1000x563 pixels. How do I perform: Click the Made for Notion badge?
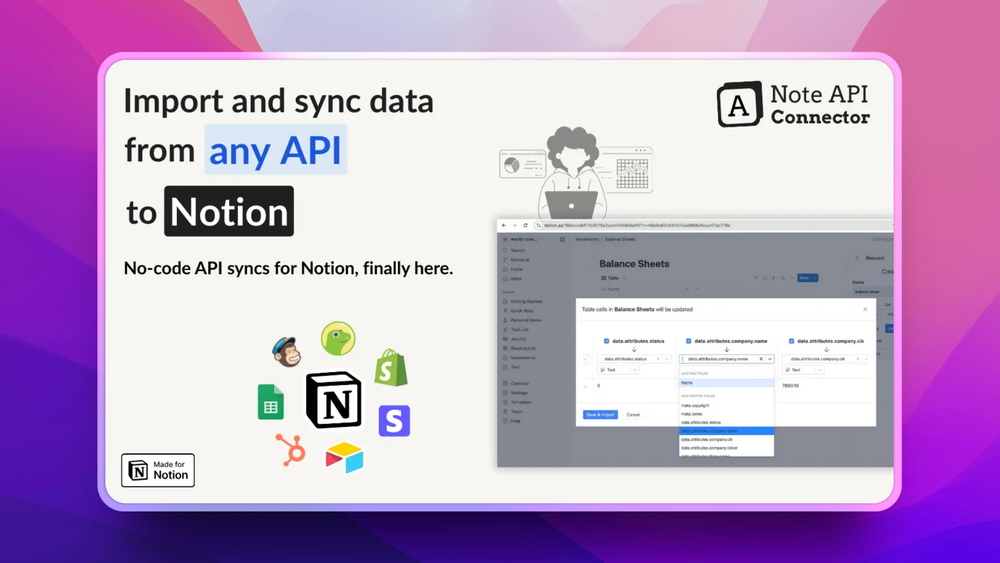[x=158, y=470]
